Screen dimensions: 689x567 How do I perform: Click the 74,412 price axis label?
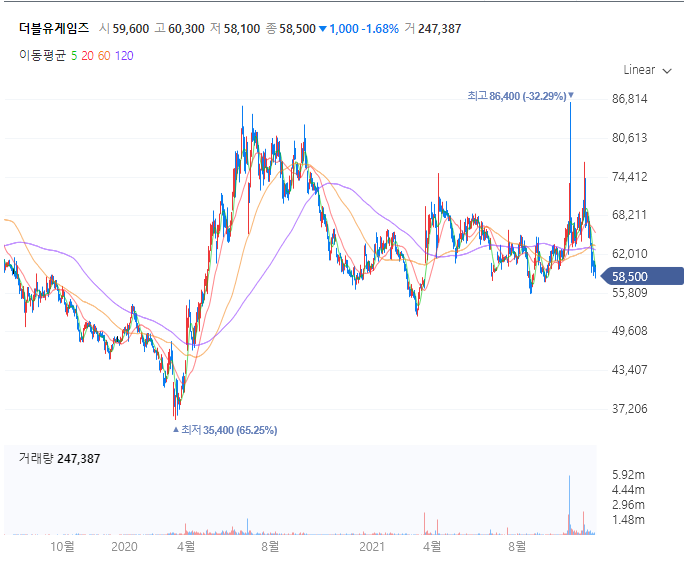tap(630, 177)
